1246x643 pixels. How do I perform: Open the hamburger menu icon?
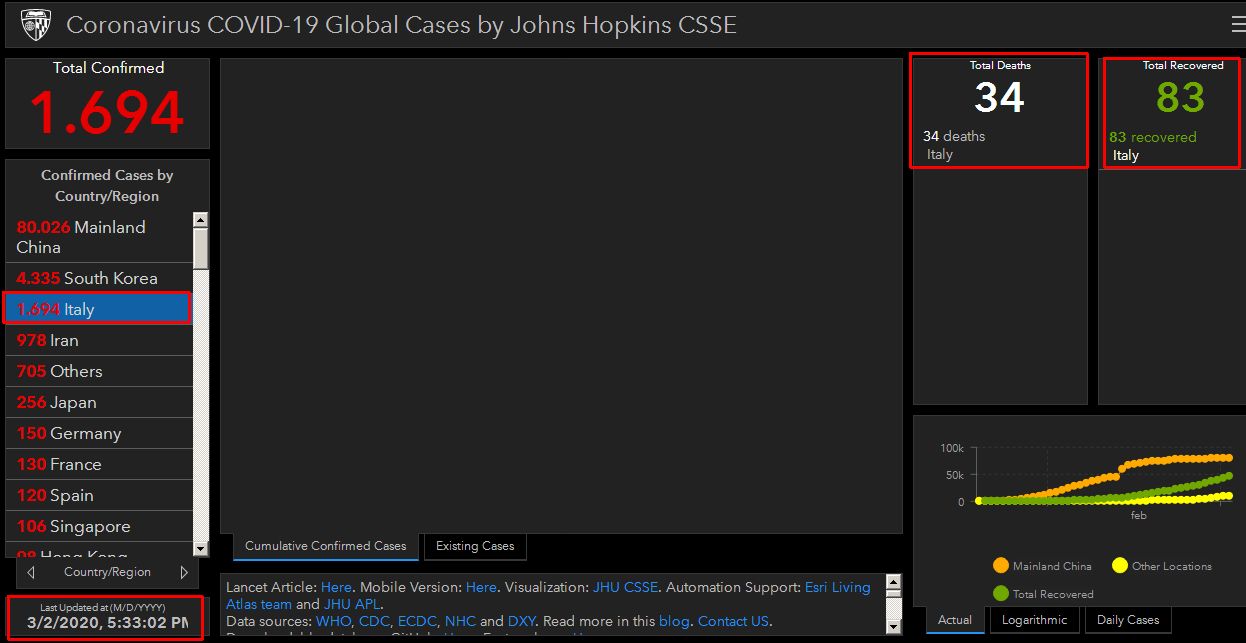pyautogui.click(x=1238, y=25)
